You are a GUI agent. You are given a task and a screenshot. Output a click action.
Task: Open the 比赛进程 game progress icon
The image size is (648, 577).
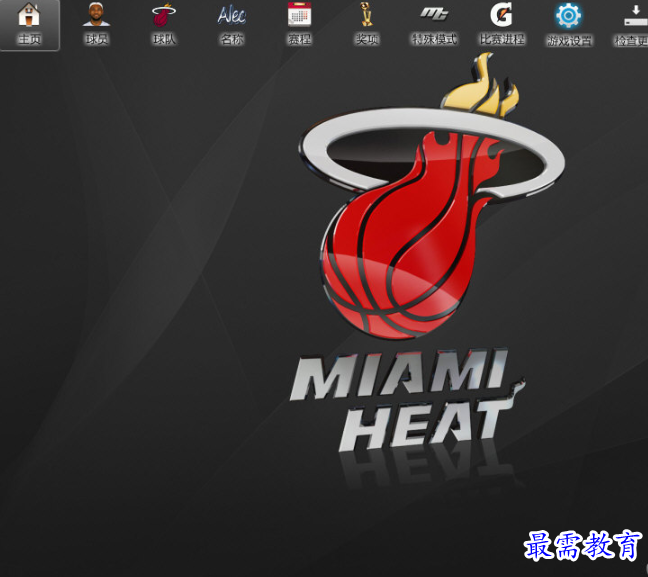[x=502, y=24]
